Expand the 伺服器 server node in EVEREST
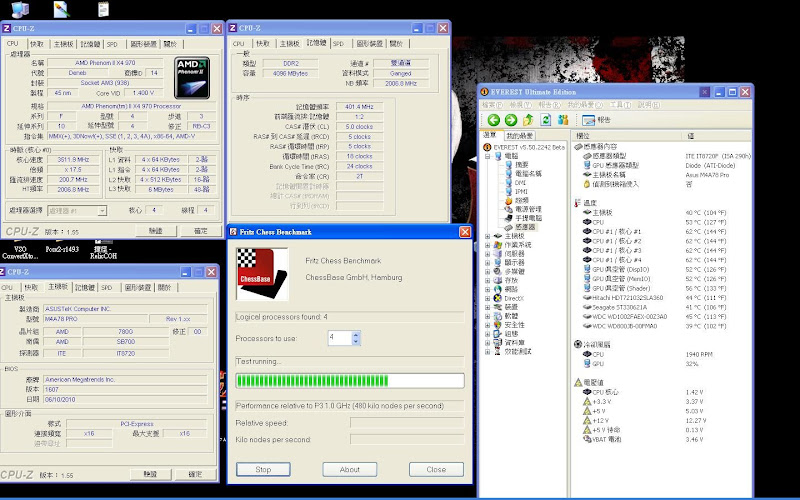Viewport: 800px width, 500px height. [x=487, y=254]
